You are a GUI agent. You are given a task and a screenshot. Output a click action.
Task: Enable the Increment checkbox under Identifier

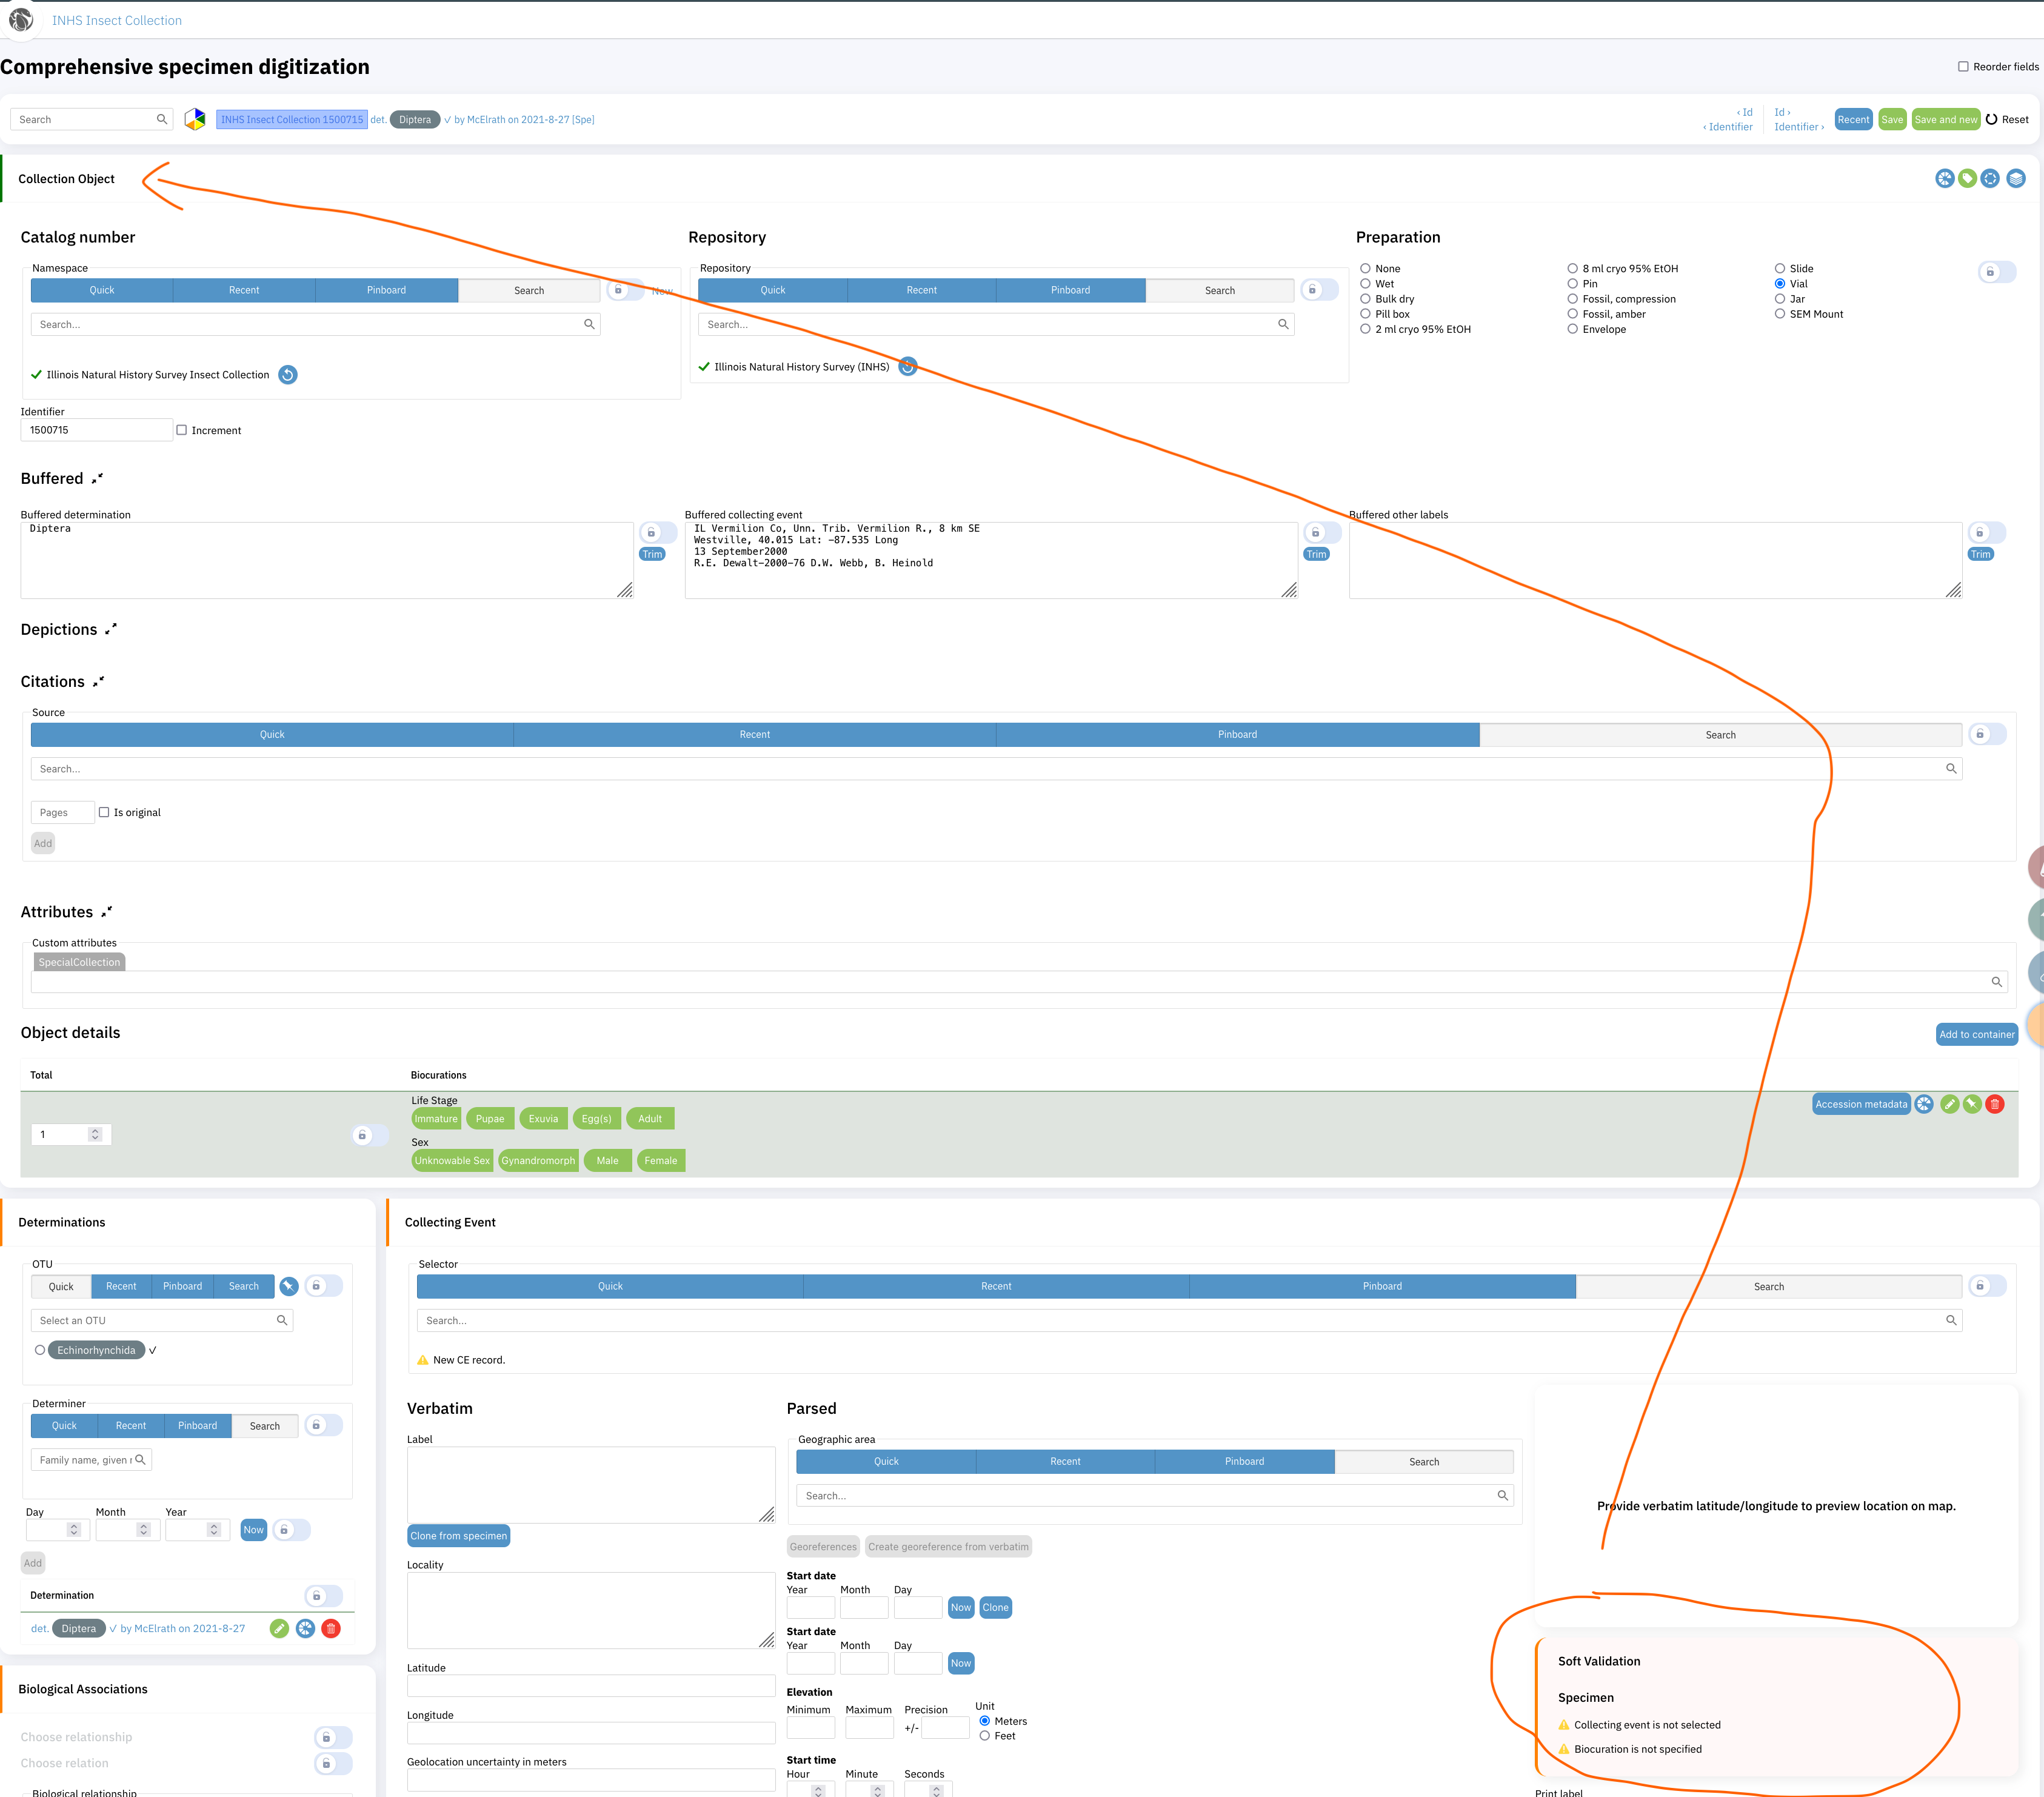point(182,430)
